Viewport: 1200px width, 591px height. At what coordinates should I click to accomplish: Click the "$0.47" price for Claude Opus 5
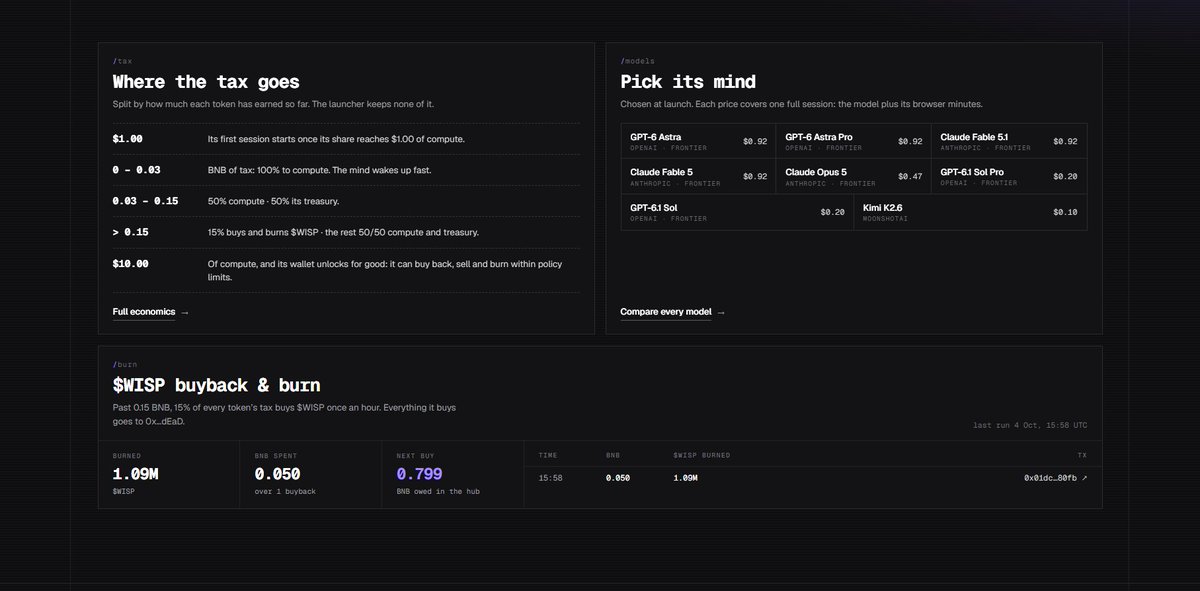[x=910, y=177]
